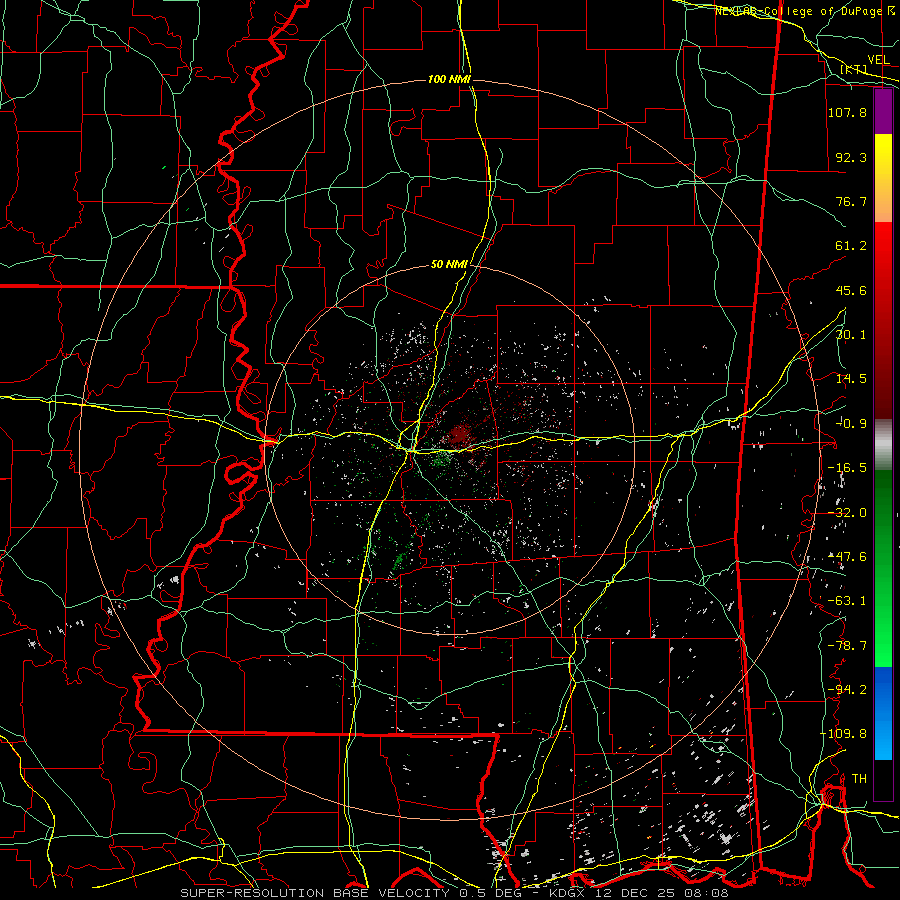Click the -78.7 velocity scale value
Screen dimensions: 900x900
(x=847, y=646)
